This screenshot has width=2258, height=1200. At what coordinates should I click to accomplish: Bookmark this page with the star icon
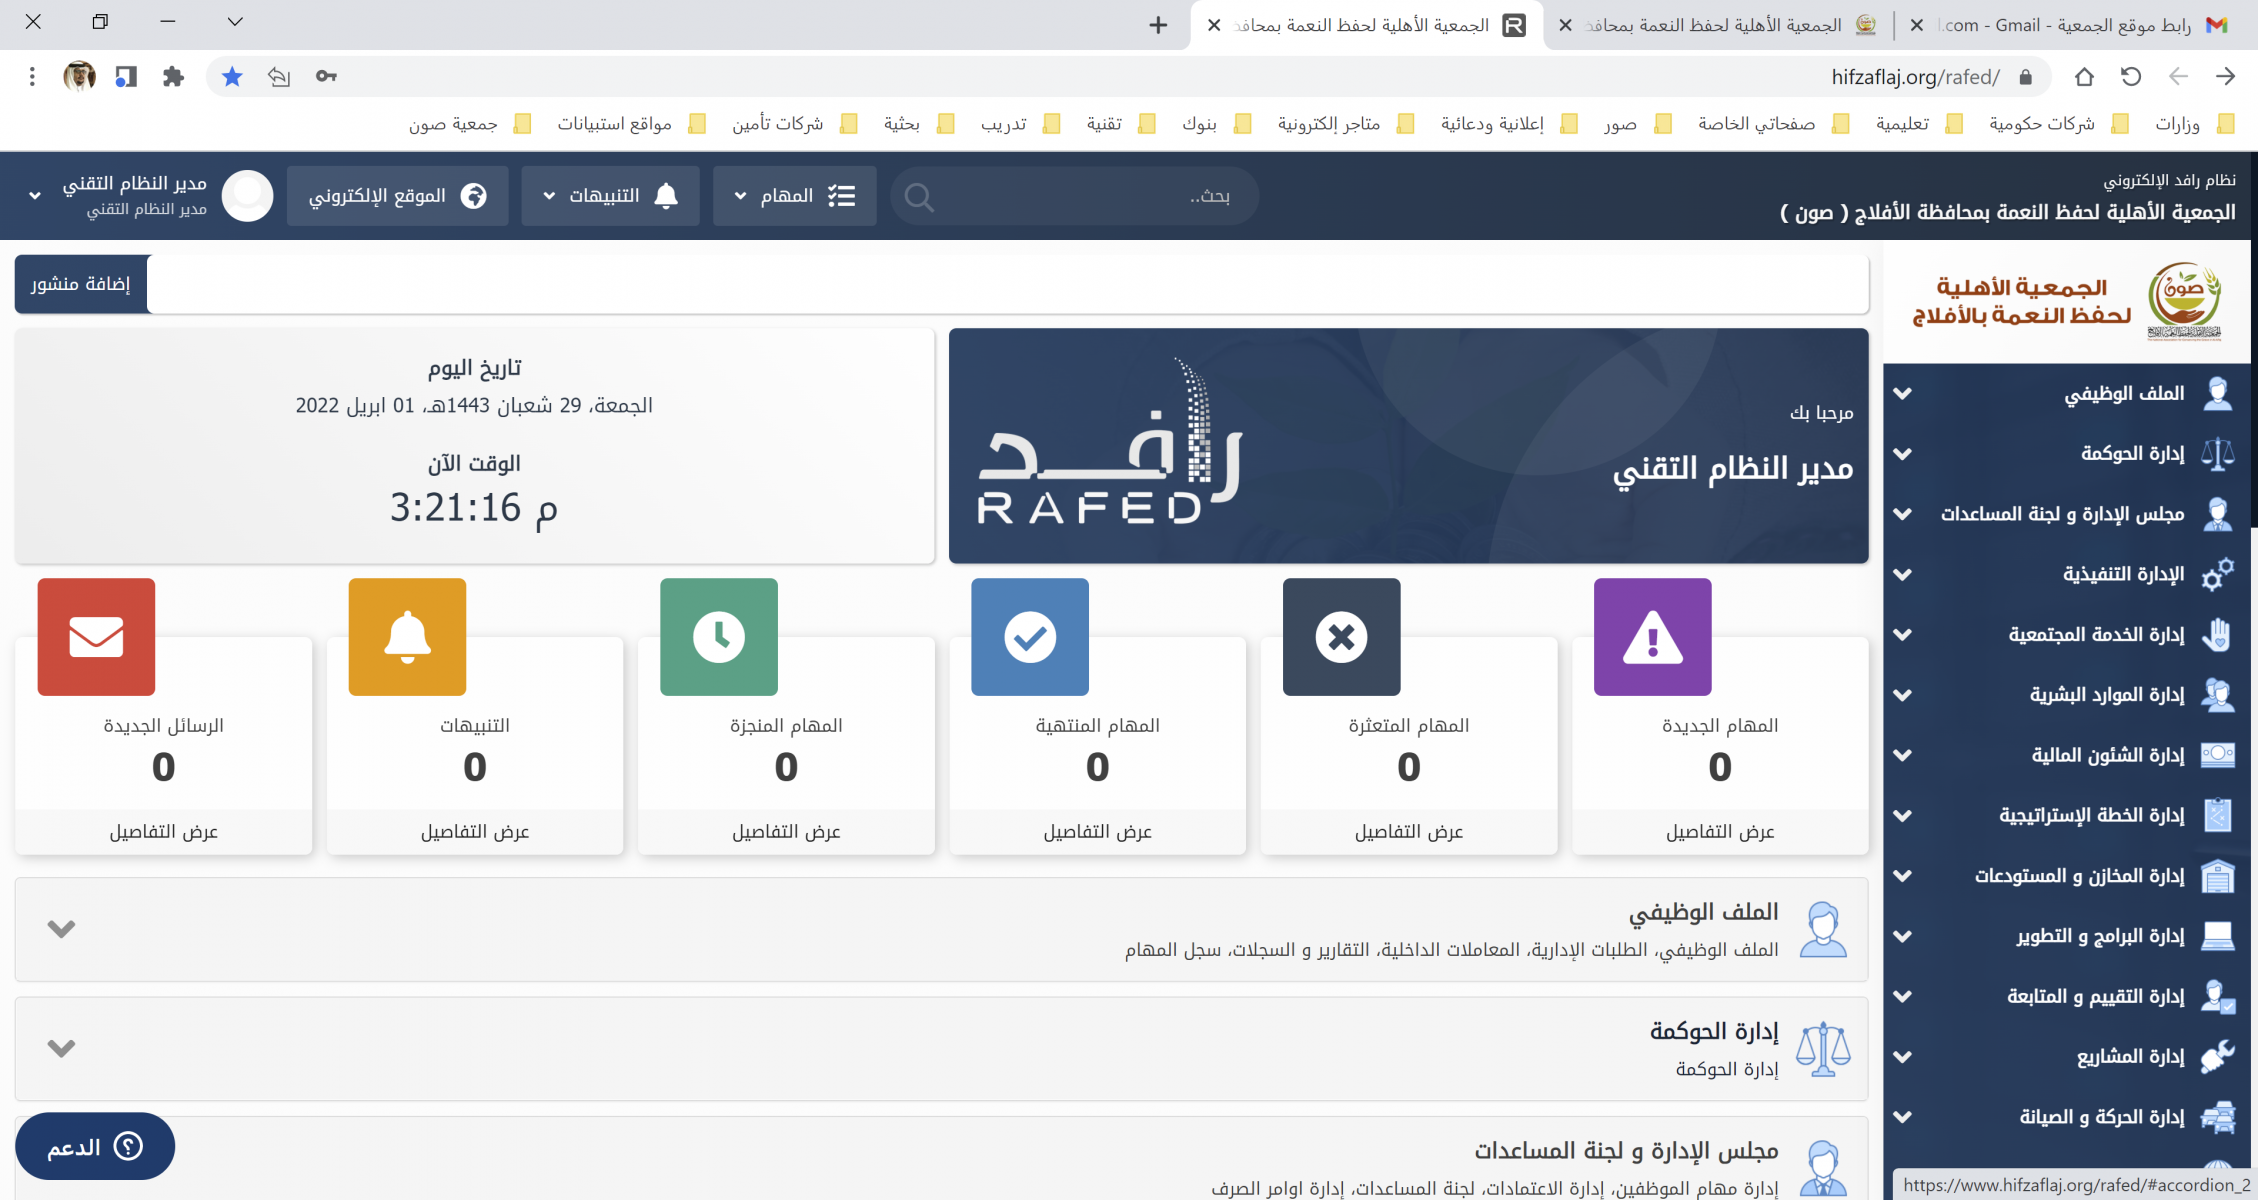[232, 76]
